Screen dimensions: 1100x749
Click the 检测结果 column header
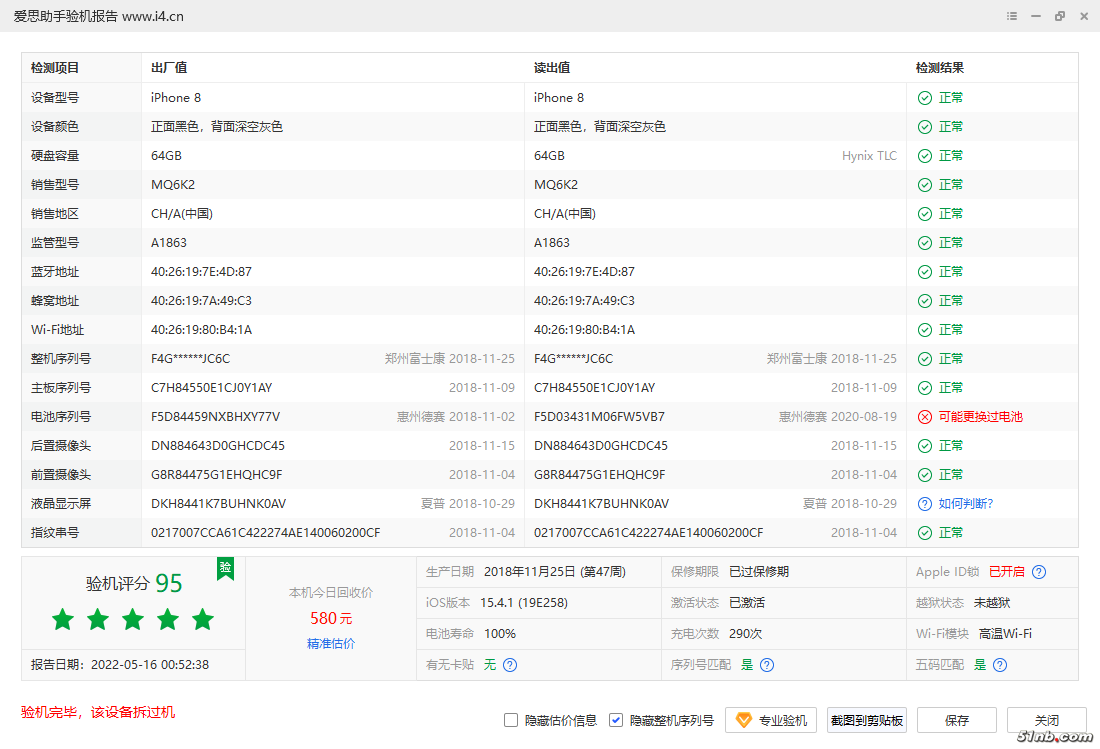coord(940,68)
